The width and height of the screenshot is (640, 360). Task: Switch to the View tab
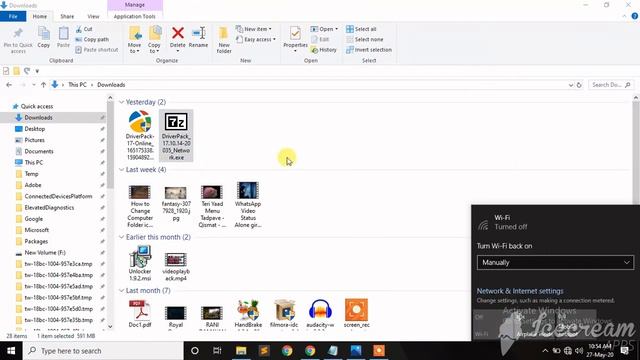(x=93, y=16)
